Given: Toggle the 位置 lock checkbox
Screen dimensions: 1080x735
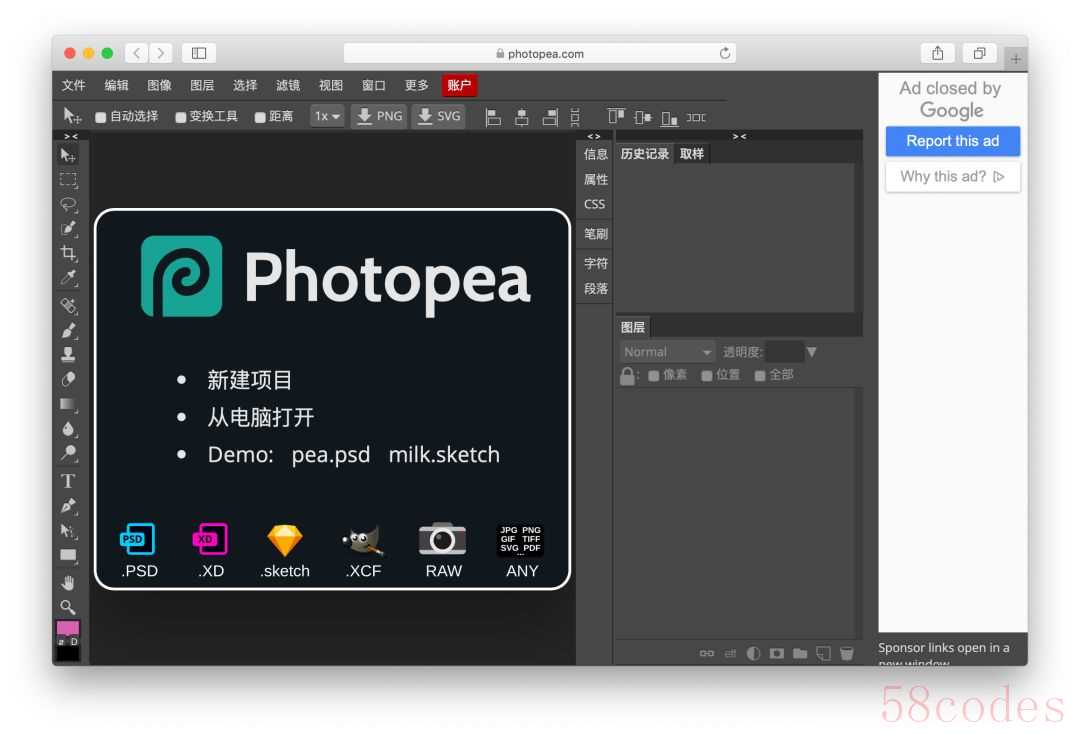Looking at the screenshot, I should (x=707, y=375).
